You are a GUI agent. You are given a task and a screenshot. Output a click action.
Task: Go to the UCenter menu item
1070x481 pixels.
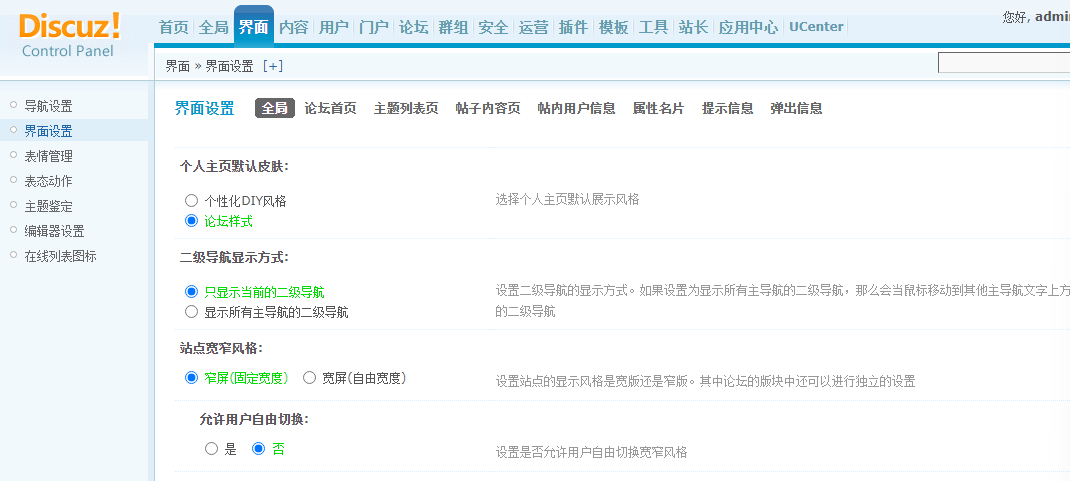[816, 27]
